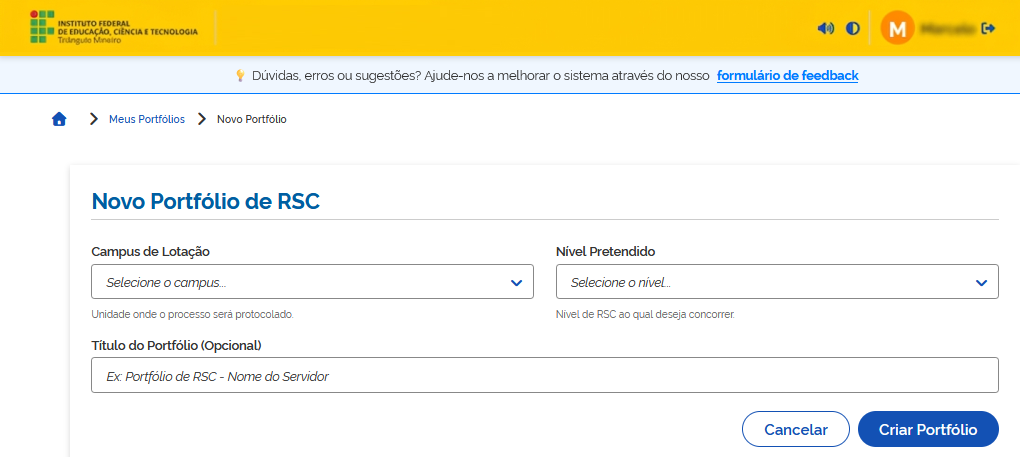This screenshot has height=457, width=1020.
Task: Focus the Título do Portfólio text field
Action: point(544,376)
